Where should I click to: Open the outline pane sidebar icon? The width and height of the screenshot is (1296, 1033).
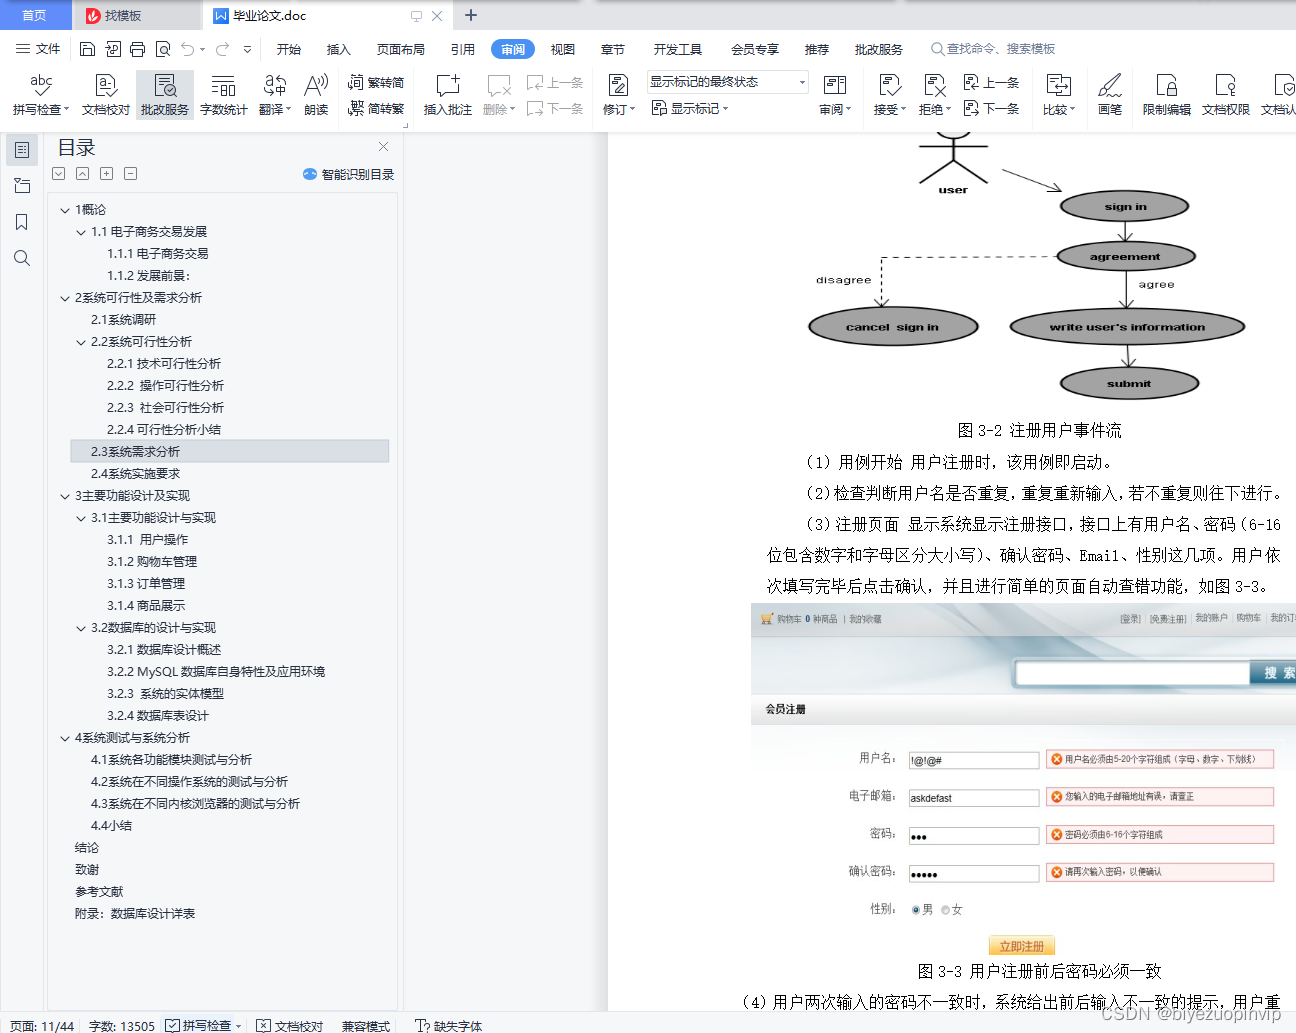tap(22, 149)
